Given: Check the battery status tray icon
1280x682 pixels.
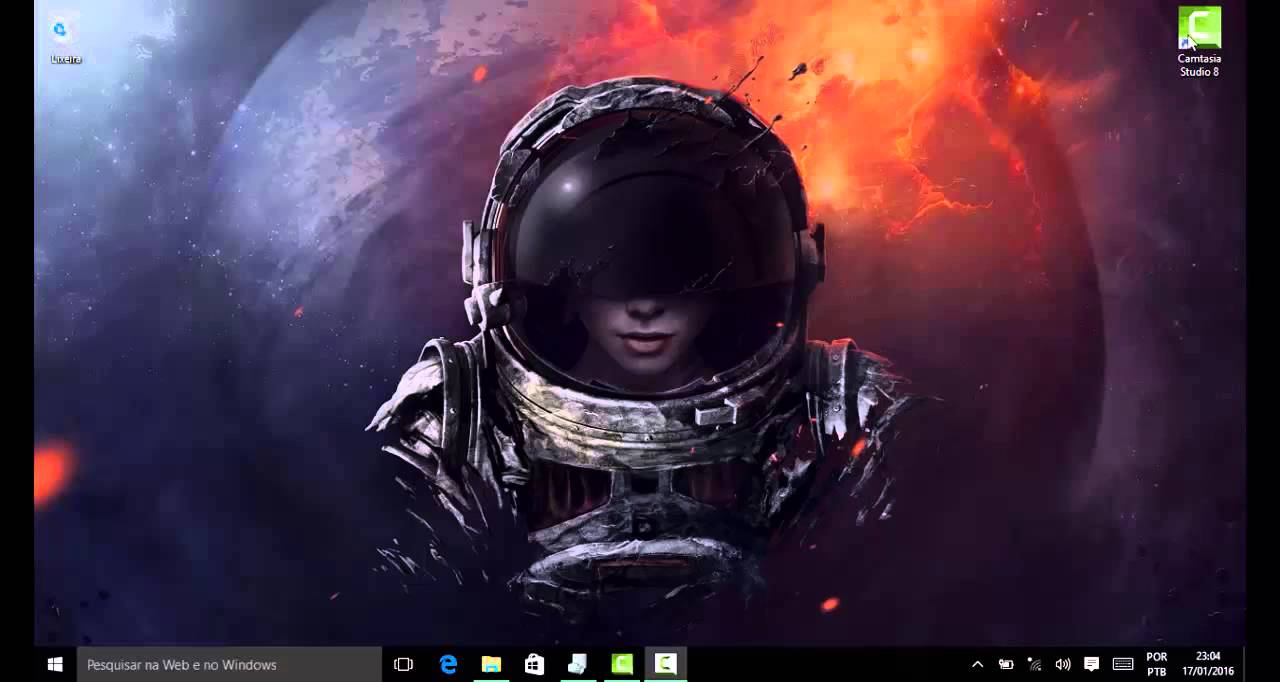Looking at the screenshot, I should pyautogui.click(x=1006, y=664).
